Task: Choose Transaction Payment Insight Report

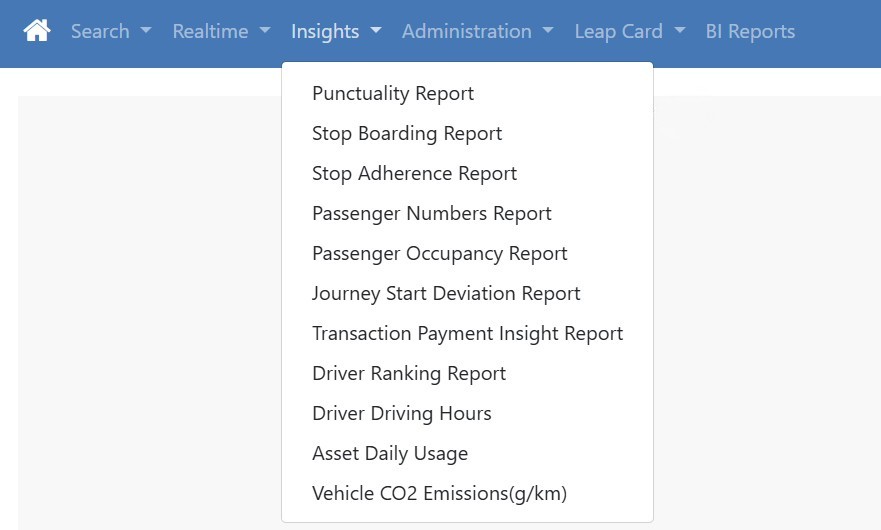Action: [467, 333]
